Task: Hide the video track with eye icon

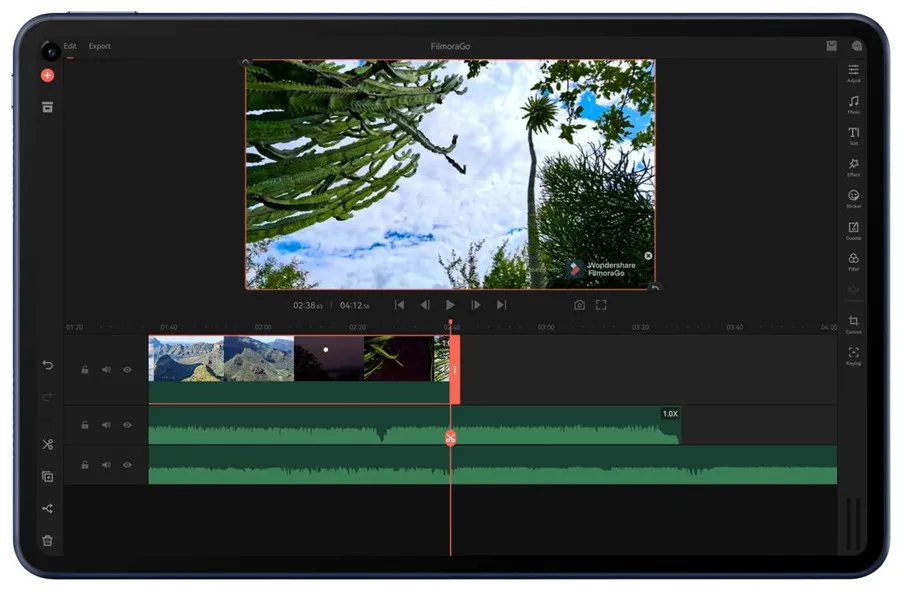Action: point(127,370)
